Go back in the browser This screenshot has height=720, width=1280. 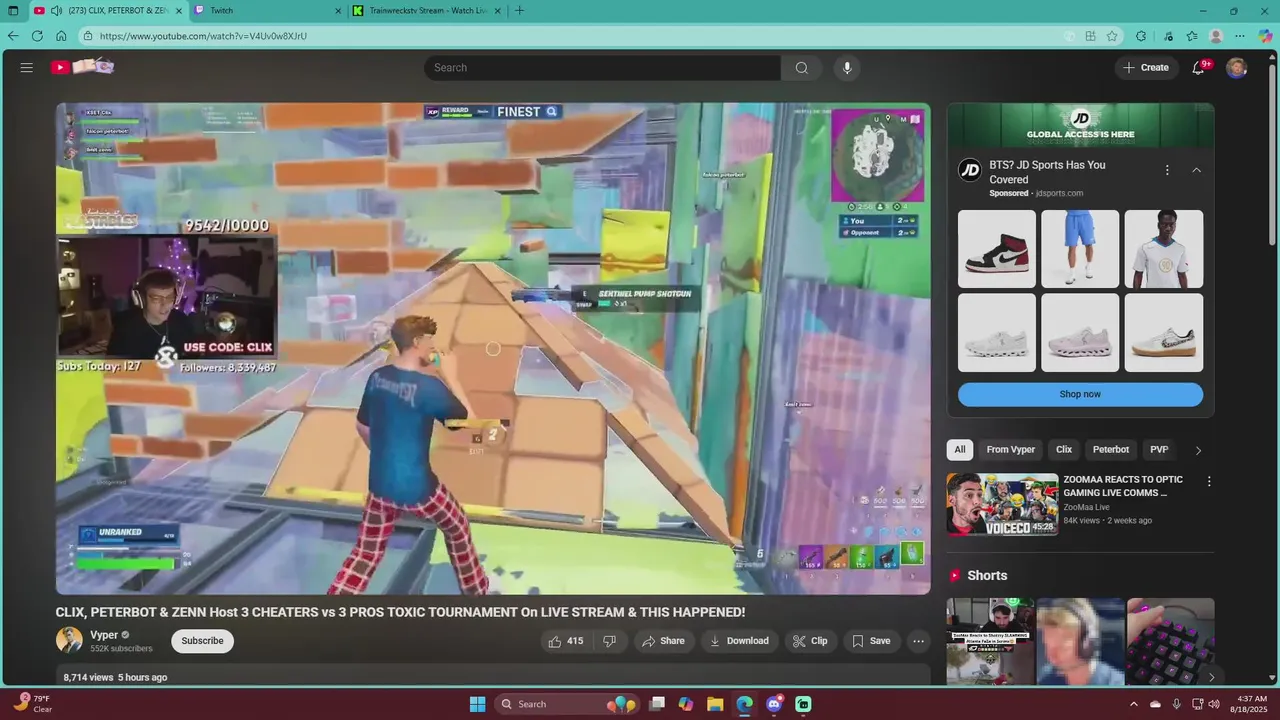point(13,36)
